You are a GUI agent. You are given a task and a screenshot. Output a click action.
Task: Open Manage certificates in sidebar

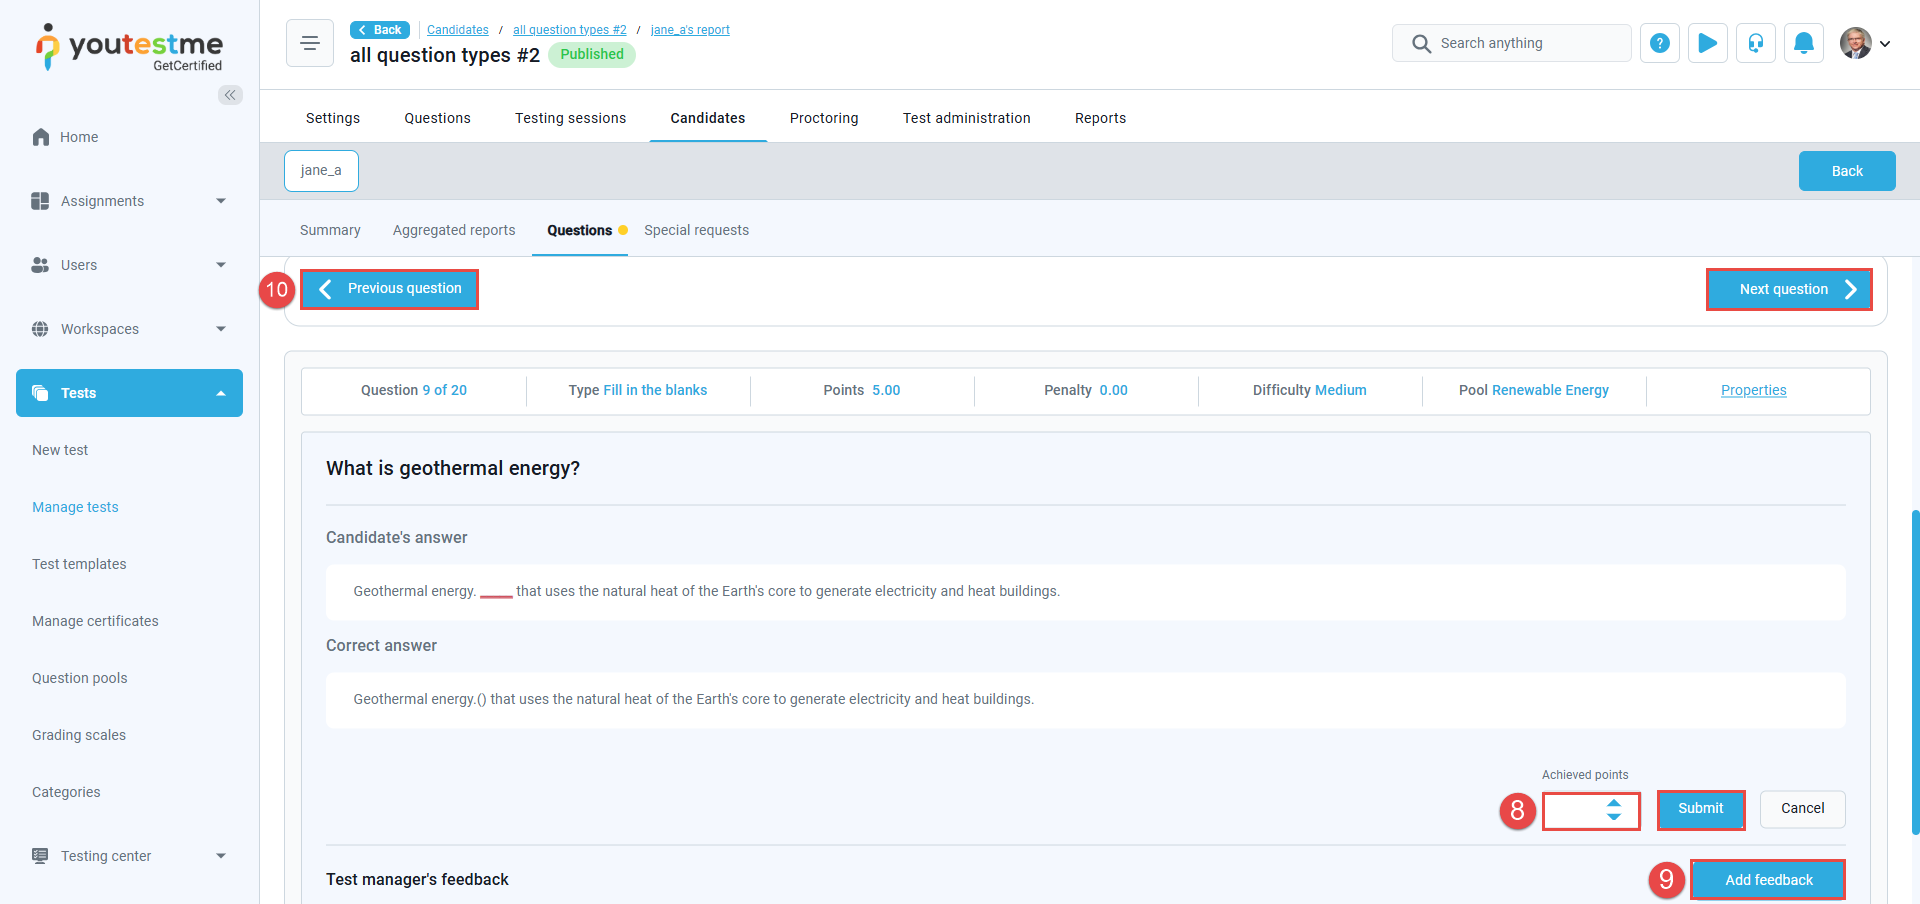pos(95,621)
